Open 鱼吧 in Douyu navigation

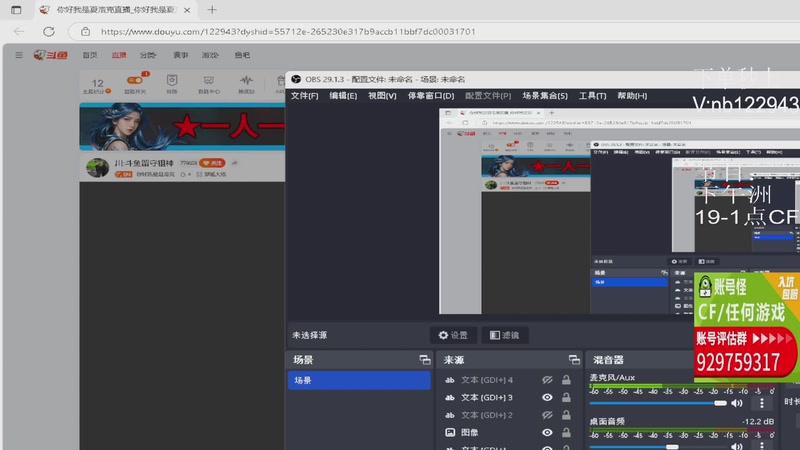click(242, 55)
